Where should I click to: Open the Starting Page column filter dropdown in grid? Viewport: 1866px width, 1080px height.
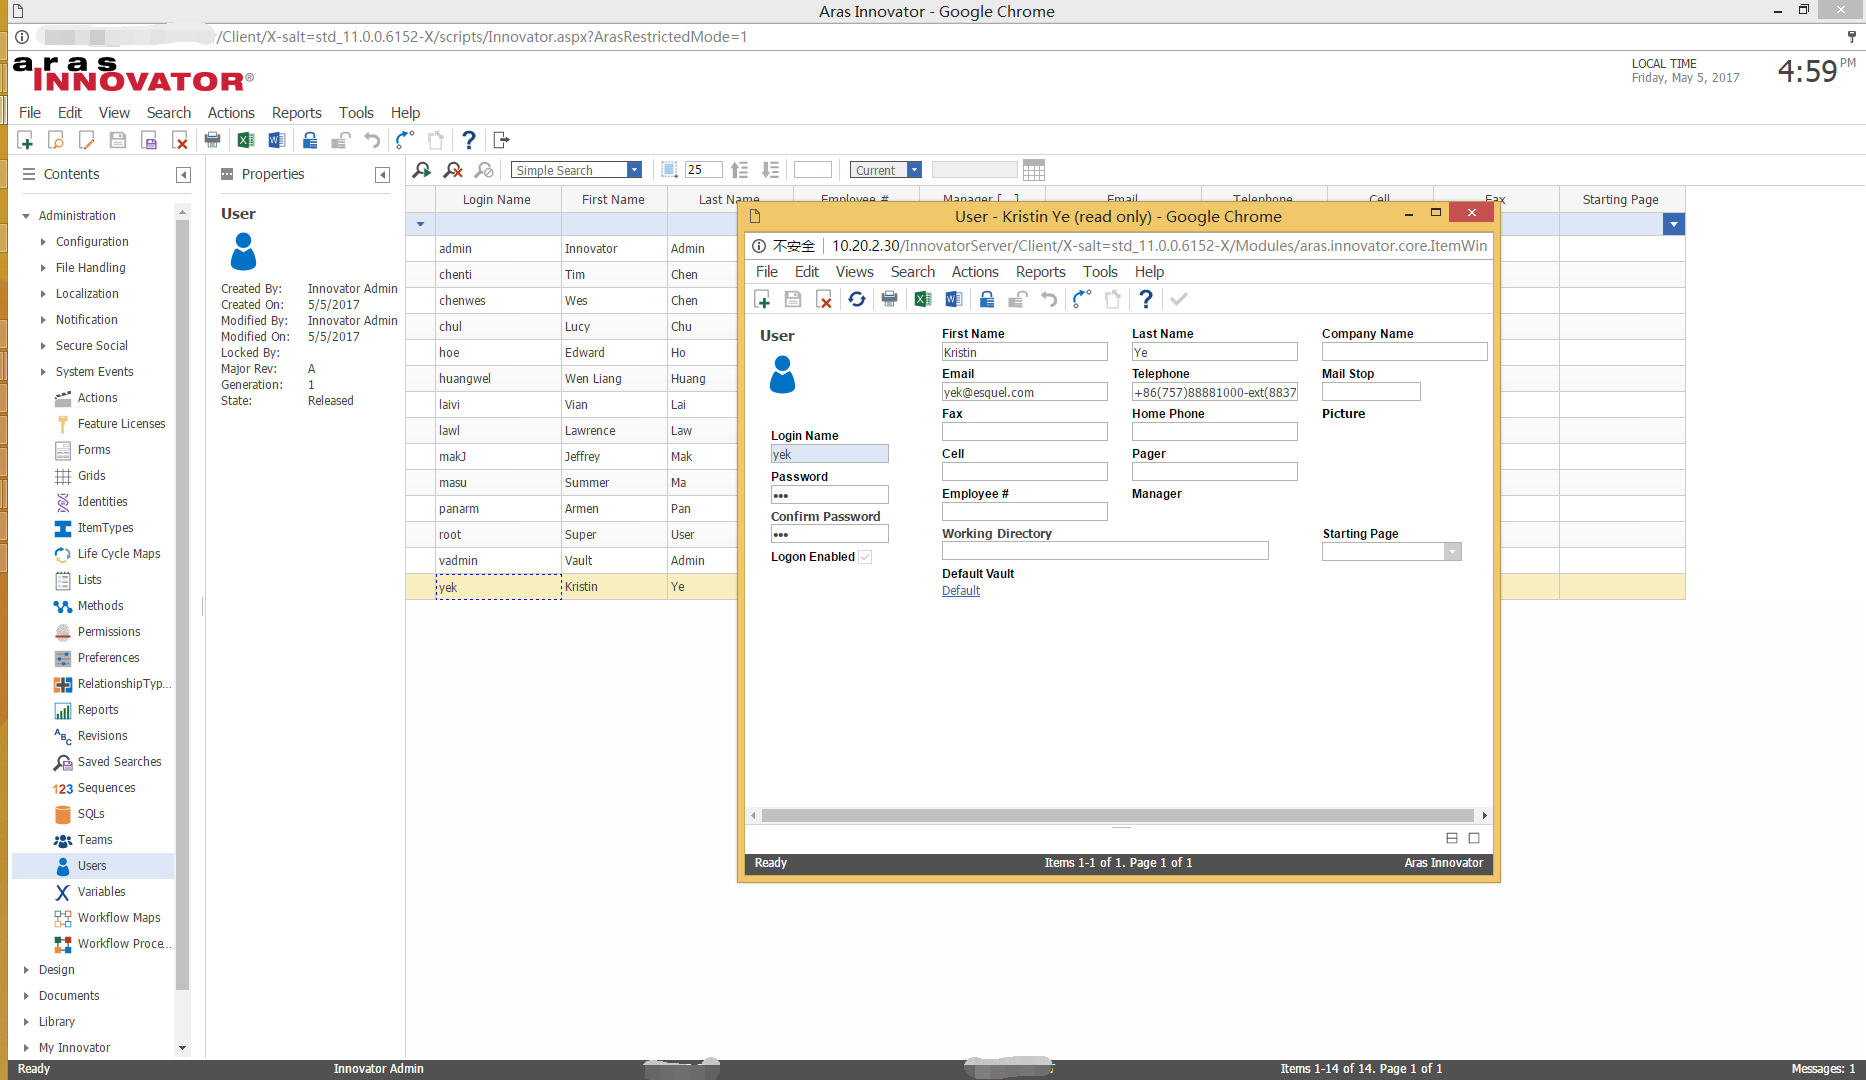coord(1673,225)
